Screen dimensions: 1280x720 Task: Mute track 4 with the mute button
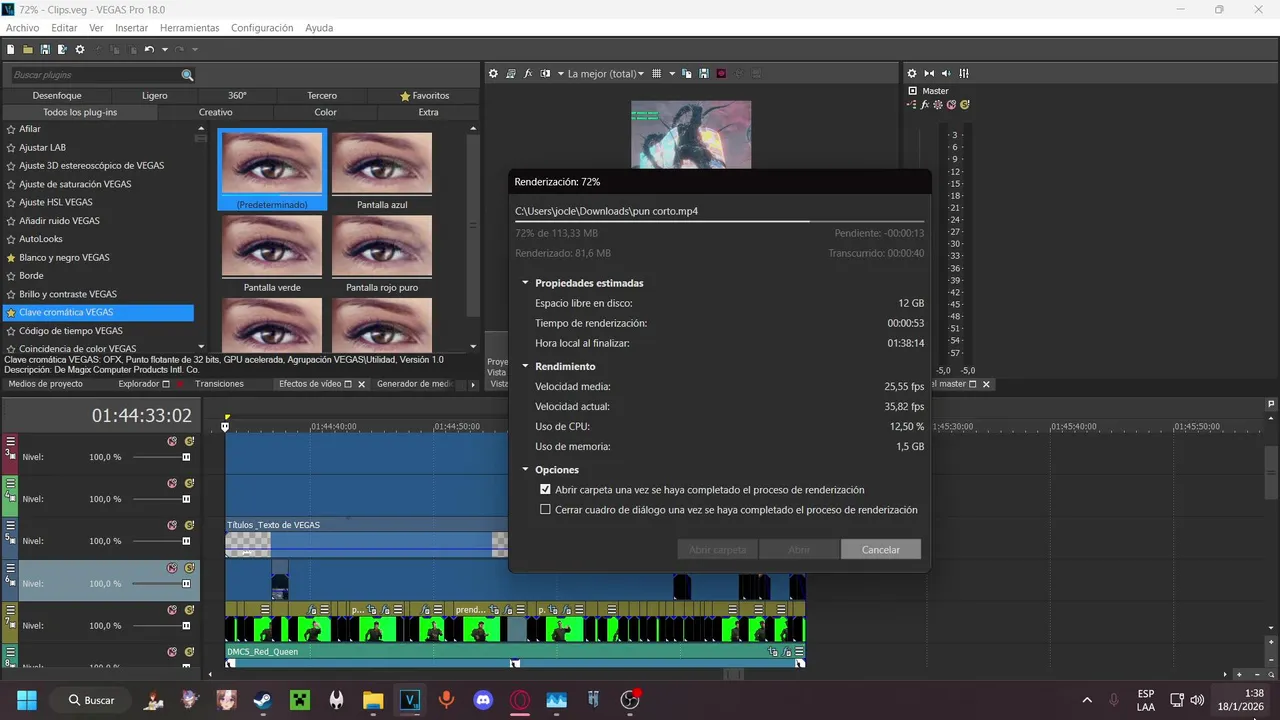[x=172, y=482]
